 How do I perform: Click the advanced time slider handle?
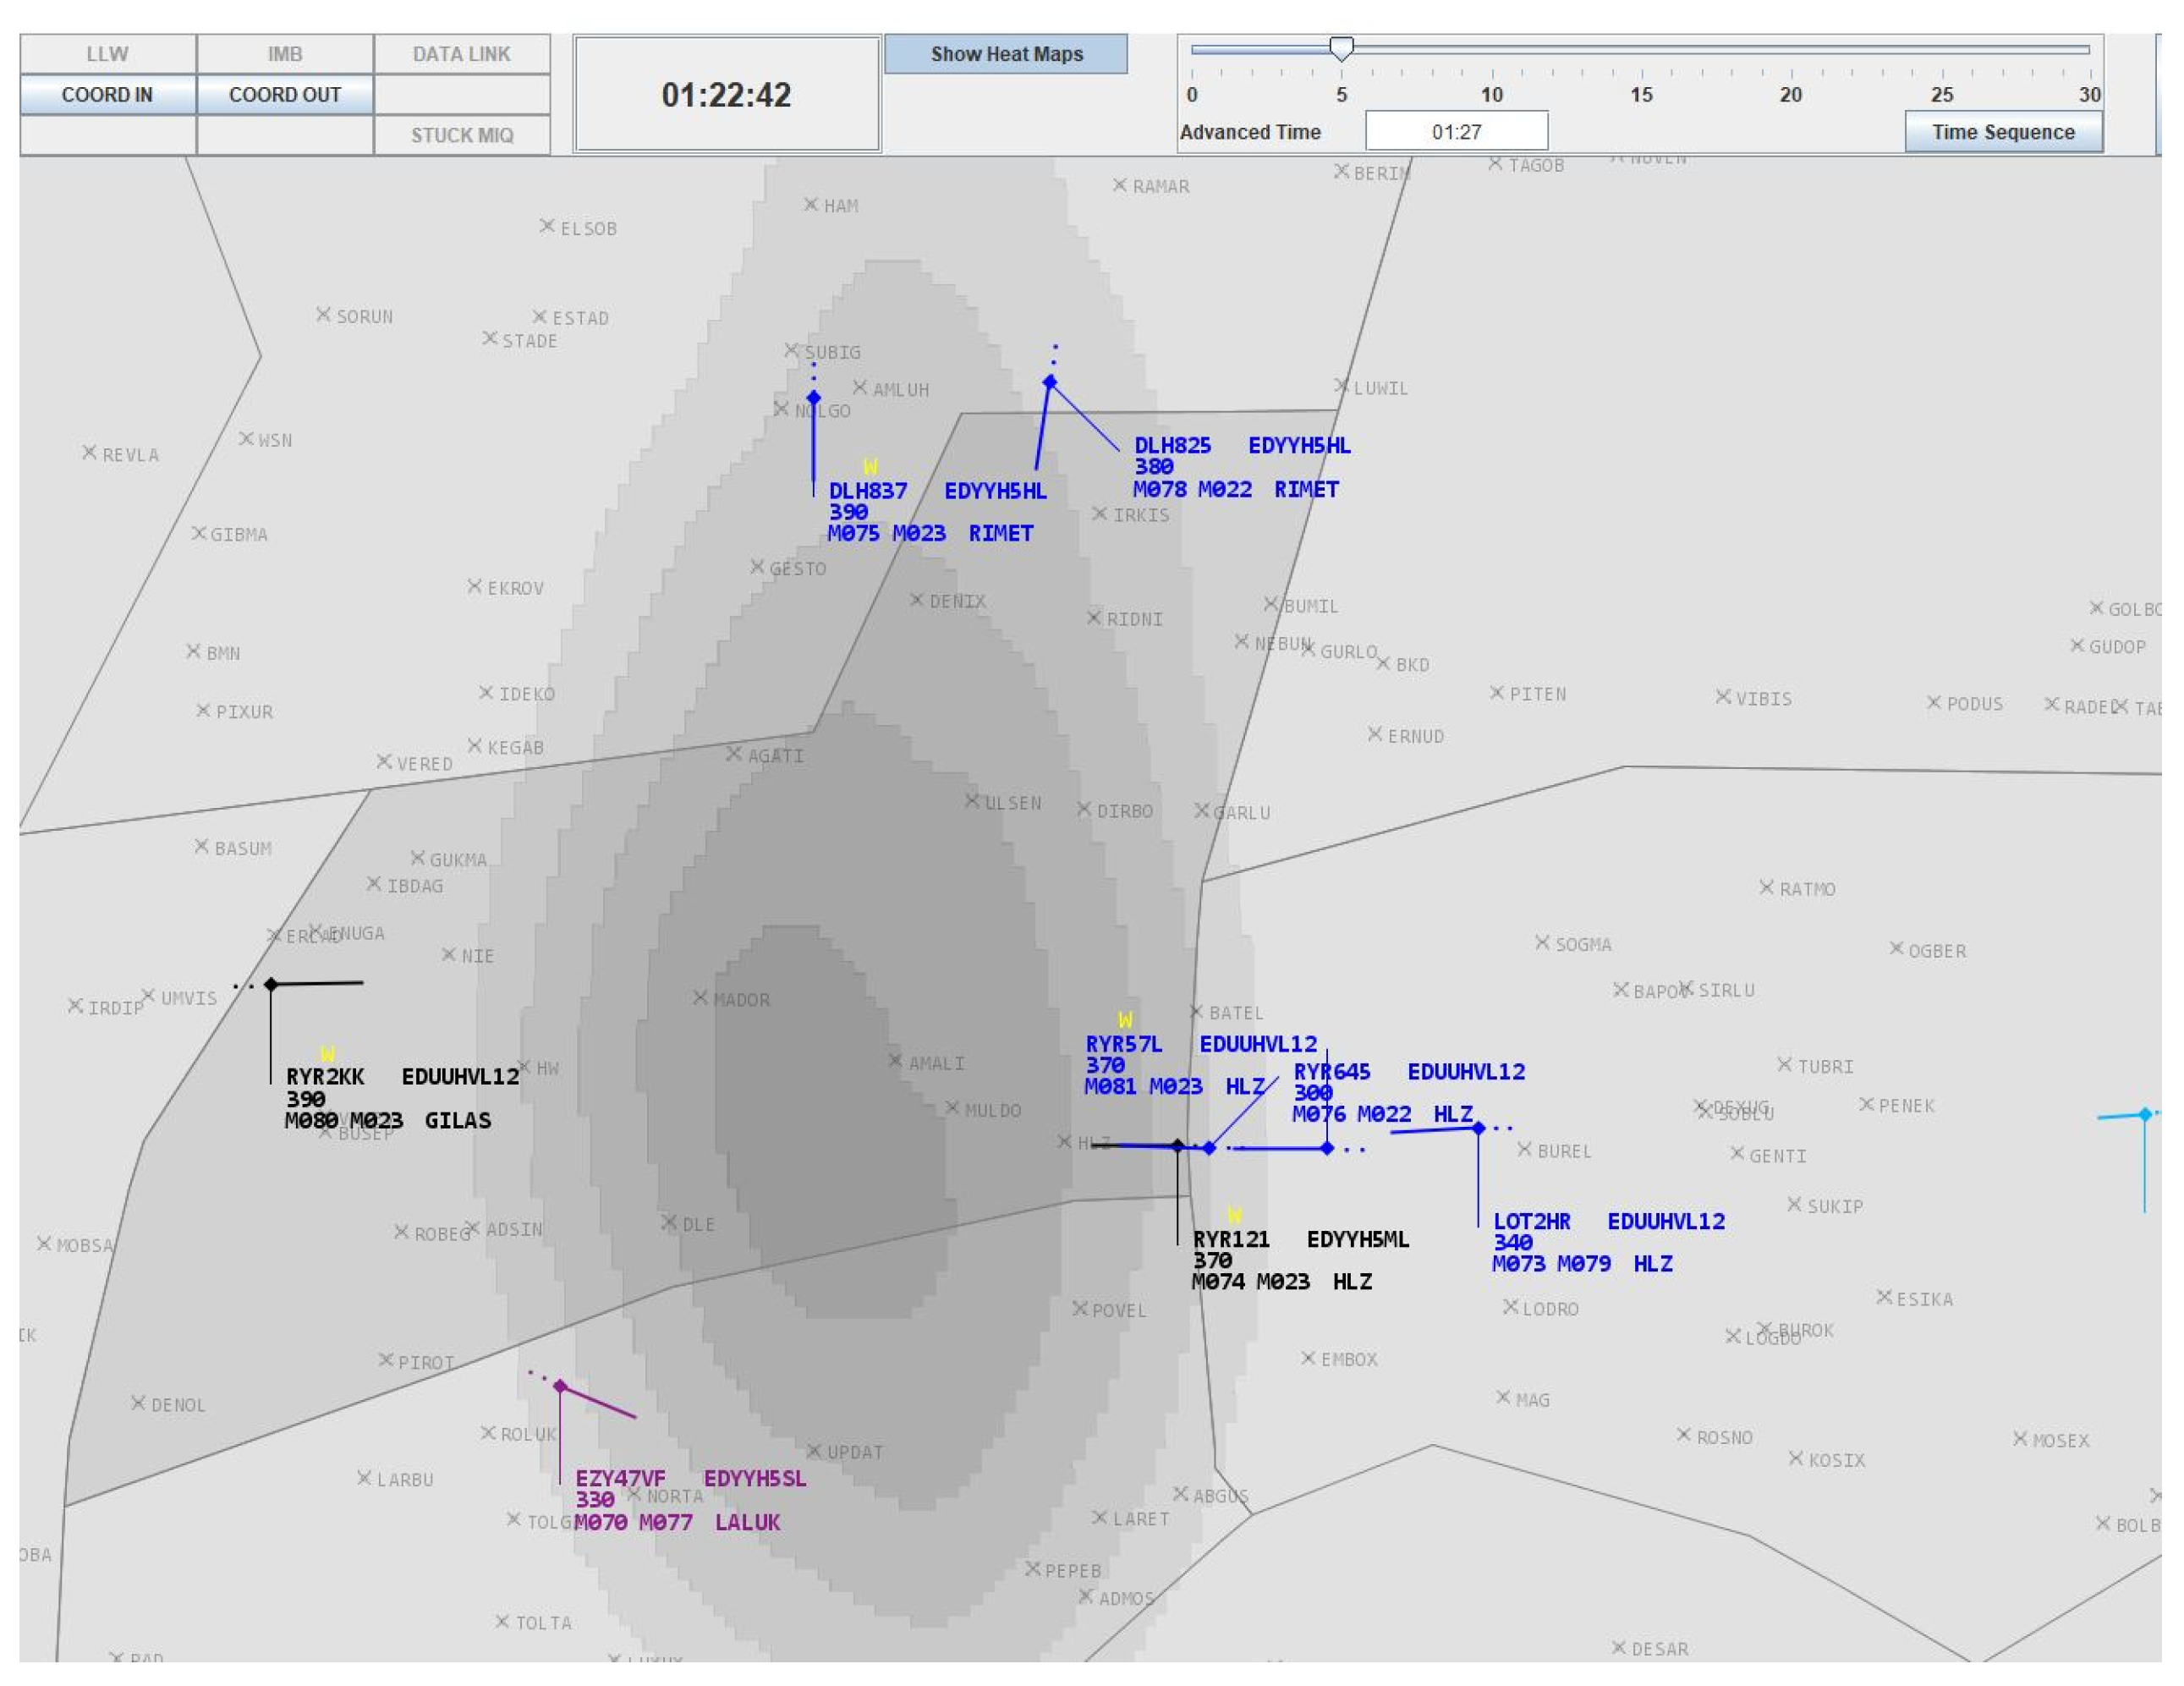1341,48
